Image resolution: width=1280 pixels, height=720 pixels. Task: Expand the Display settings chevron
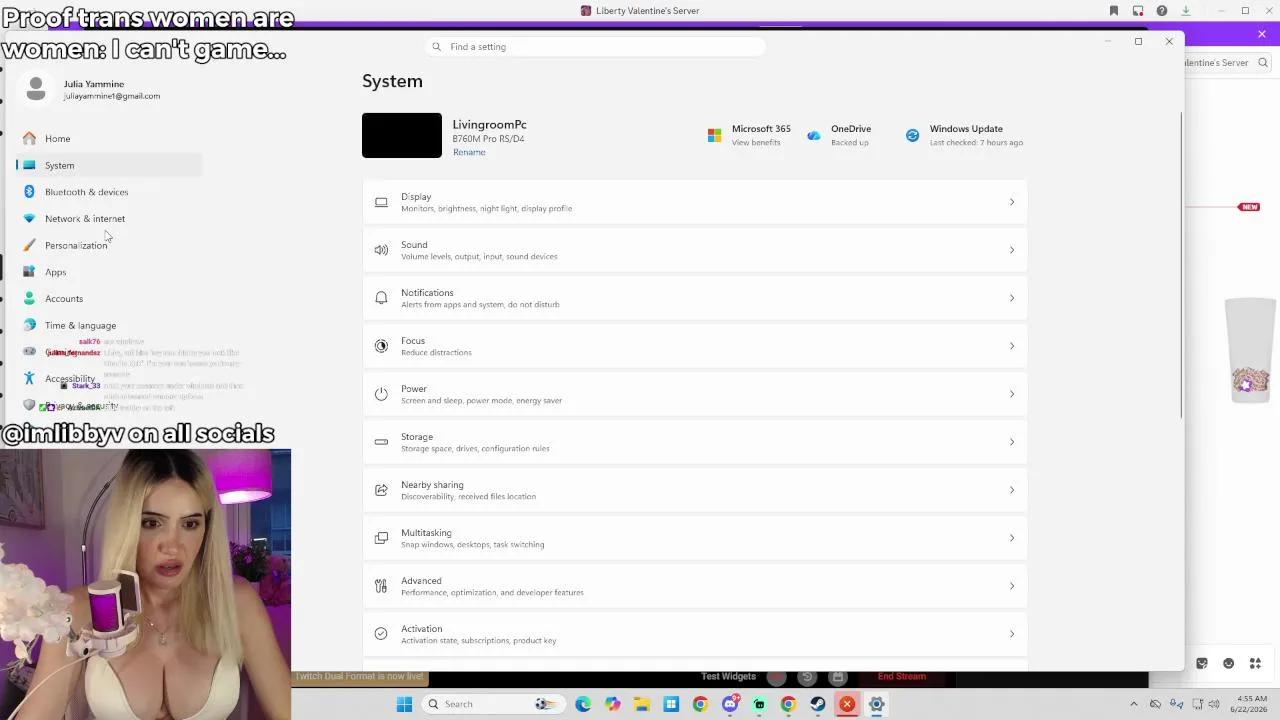[x=1011, y=202]
